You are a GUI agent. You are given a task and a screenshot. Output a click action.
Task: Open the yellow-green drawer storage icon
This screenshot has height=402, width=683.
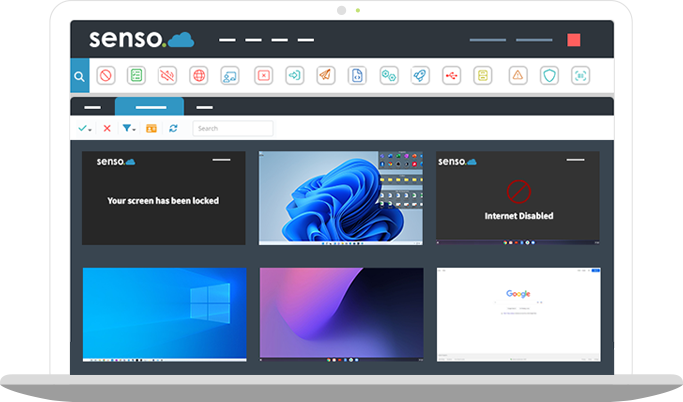pos(483,75)
